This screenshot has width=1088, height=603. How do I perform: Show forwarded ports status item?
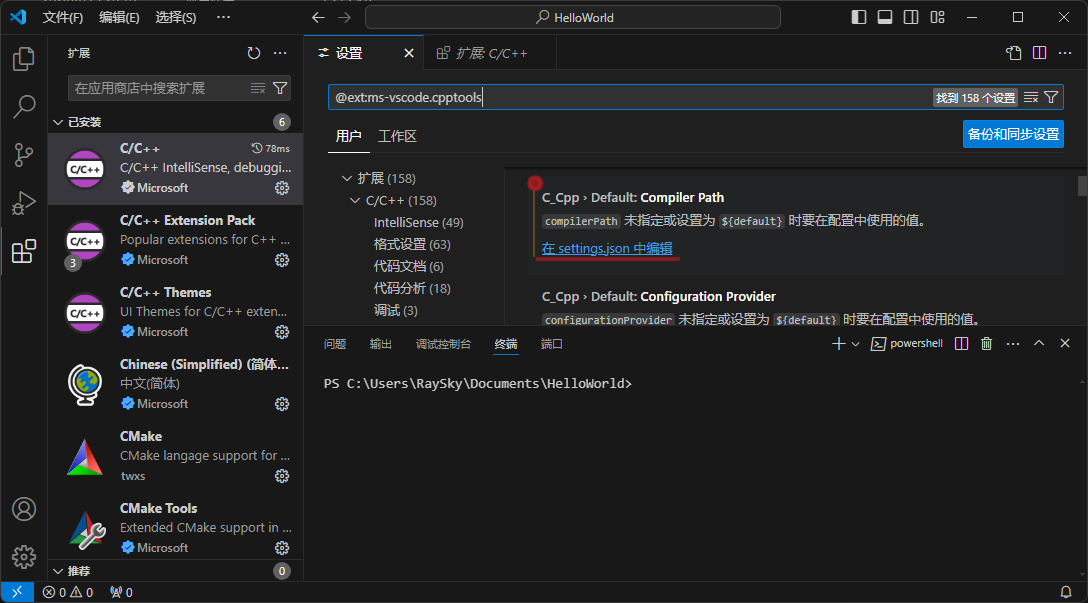tap(121, 593)
